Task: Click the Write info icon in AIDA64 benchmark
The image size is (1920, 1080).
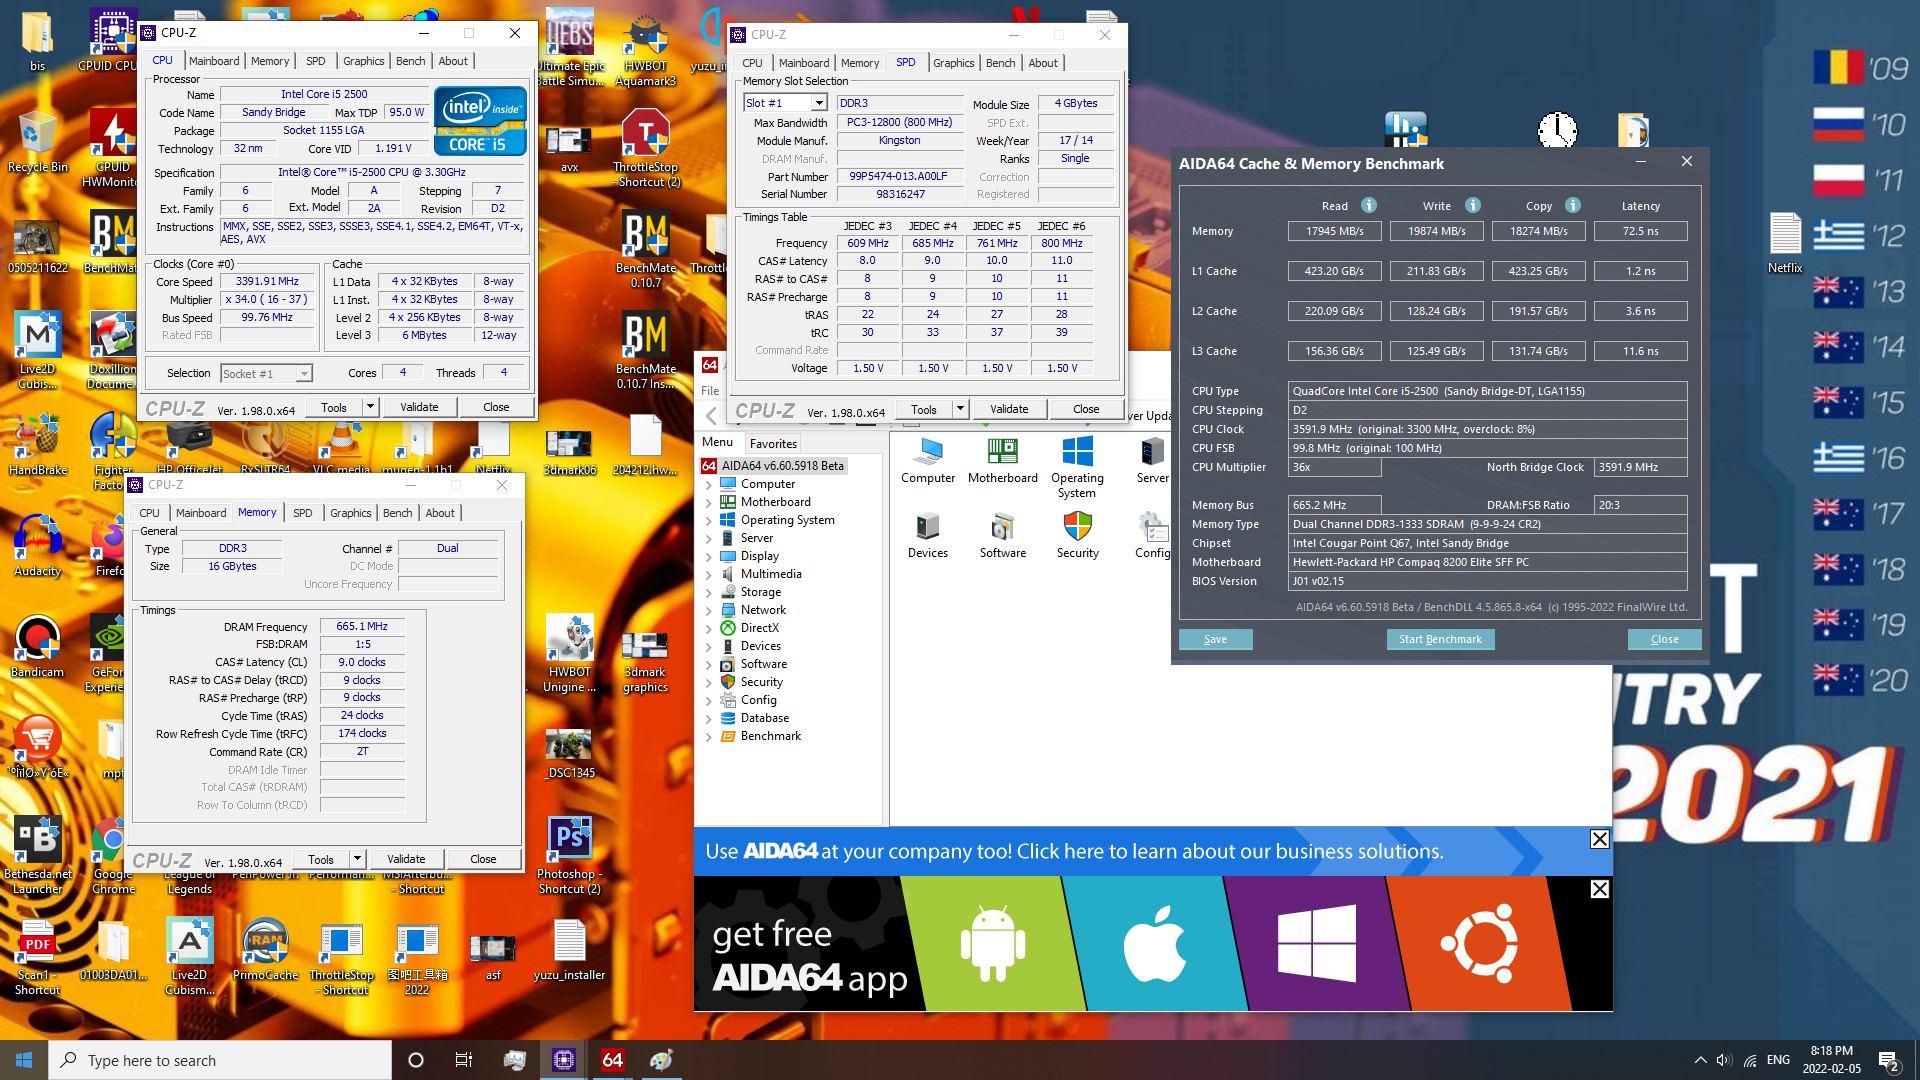Action: (x=1473, y=205)
